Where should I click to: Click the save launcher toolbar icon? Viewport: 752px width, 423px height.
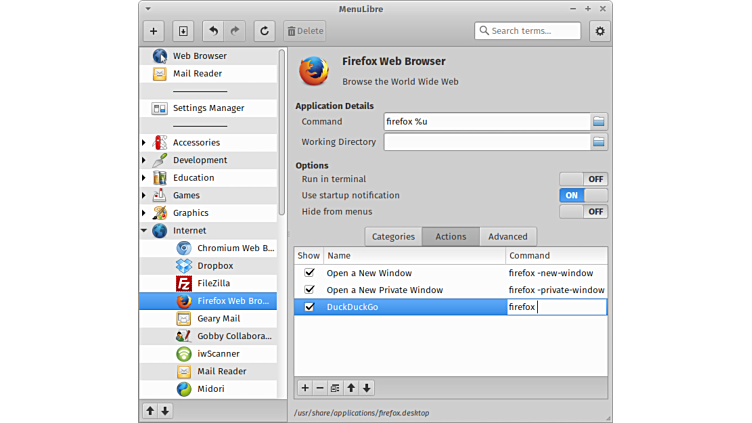click(183, 31)
